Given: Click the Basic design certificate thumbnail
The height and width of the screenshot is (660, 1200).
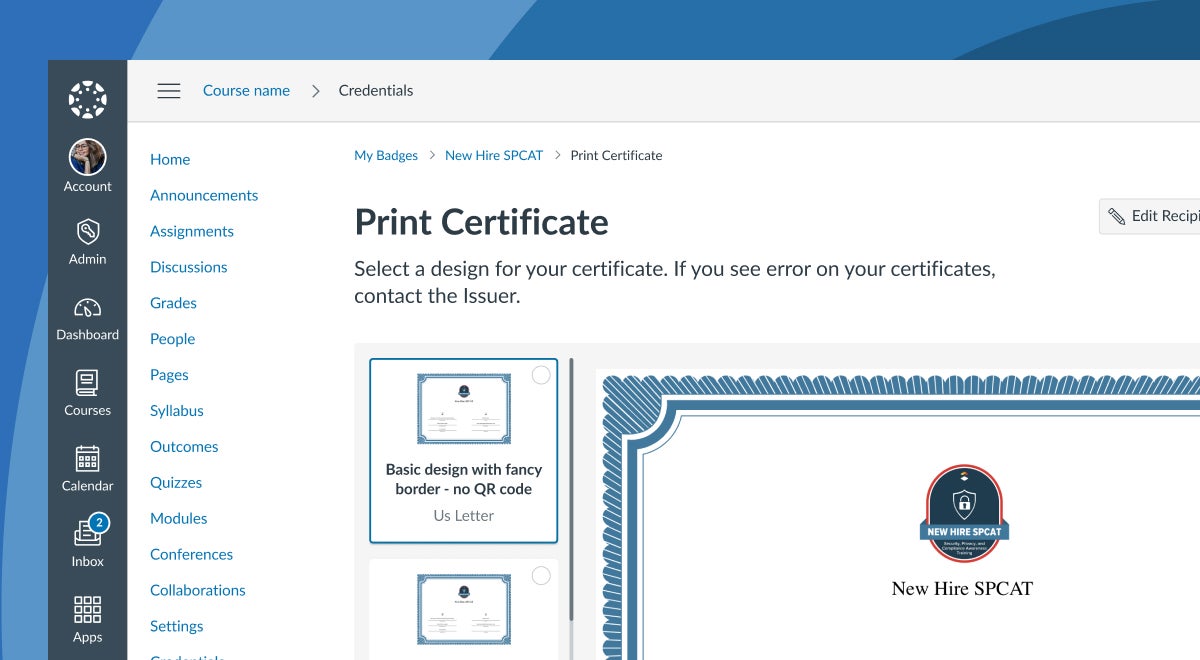Looking at the screenshot, I should 463,409.
